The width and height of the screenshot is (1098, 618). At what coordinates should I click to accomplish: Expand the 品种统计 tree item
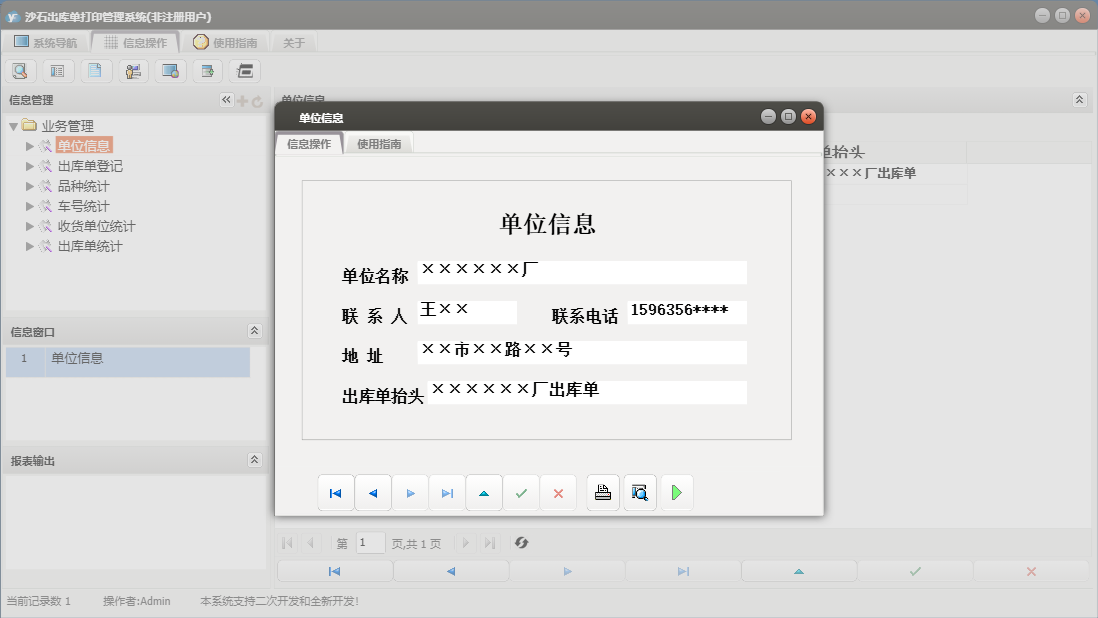click(30, 185)
